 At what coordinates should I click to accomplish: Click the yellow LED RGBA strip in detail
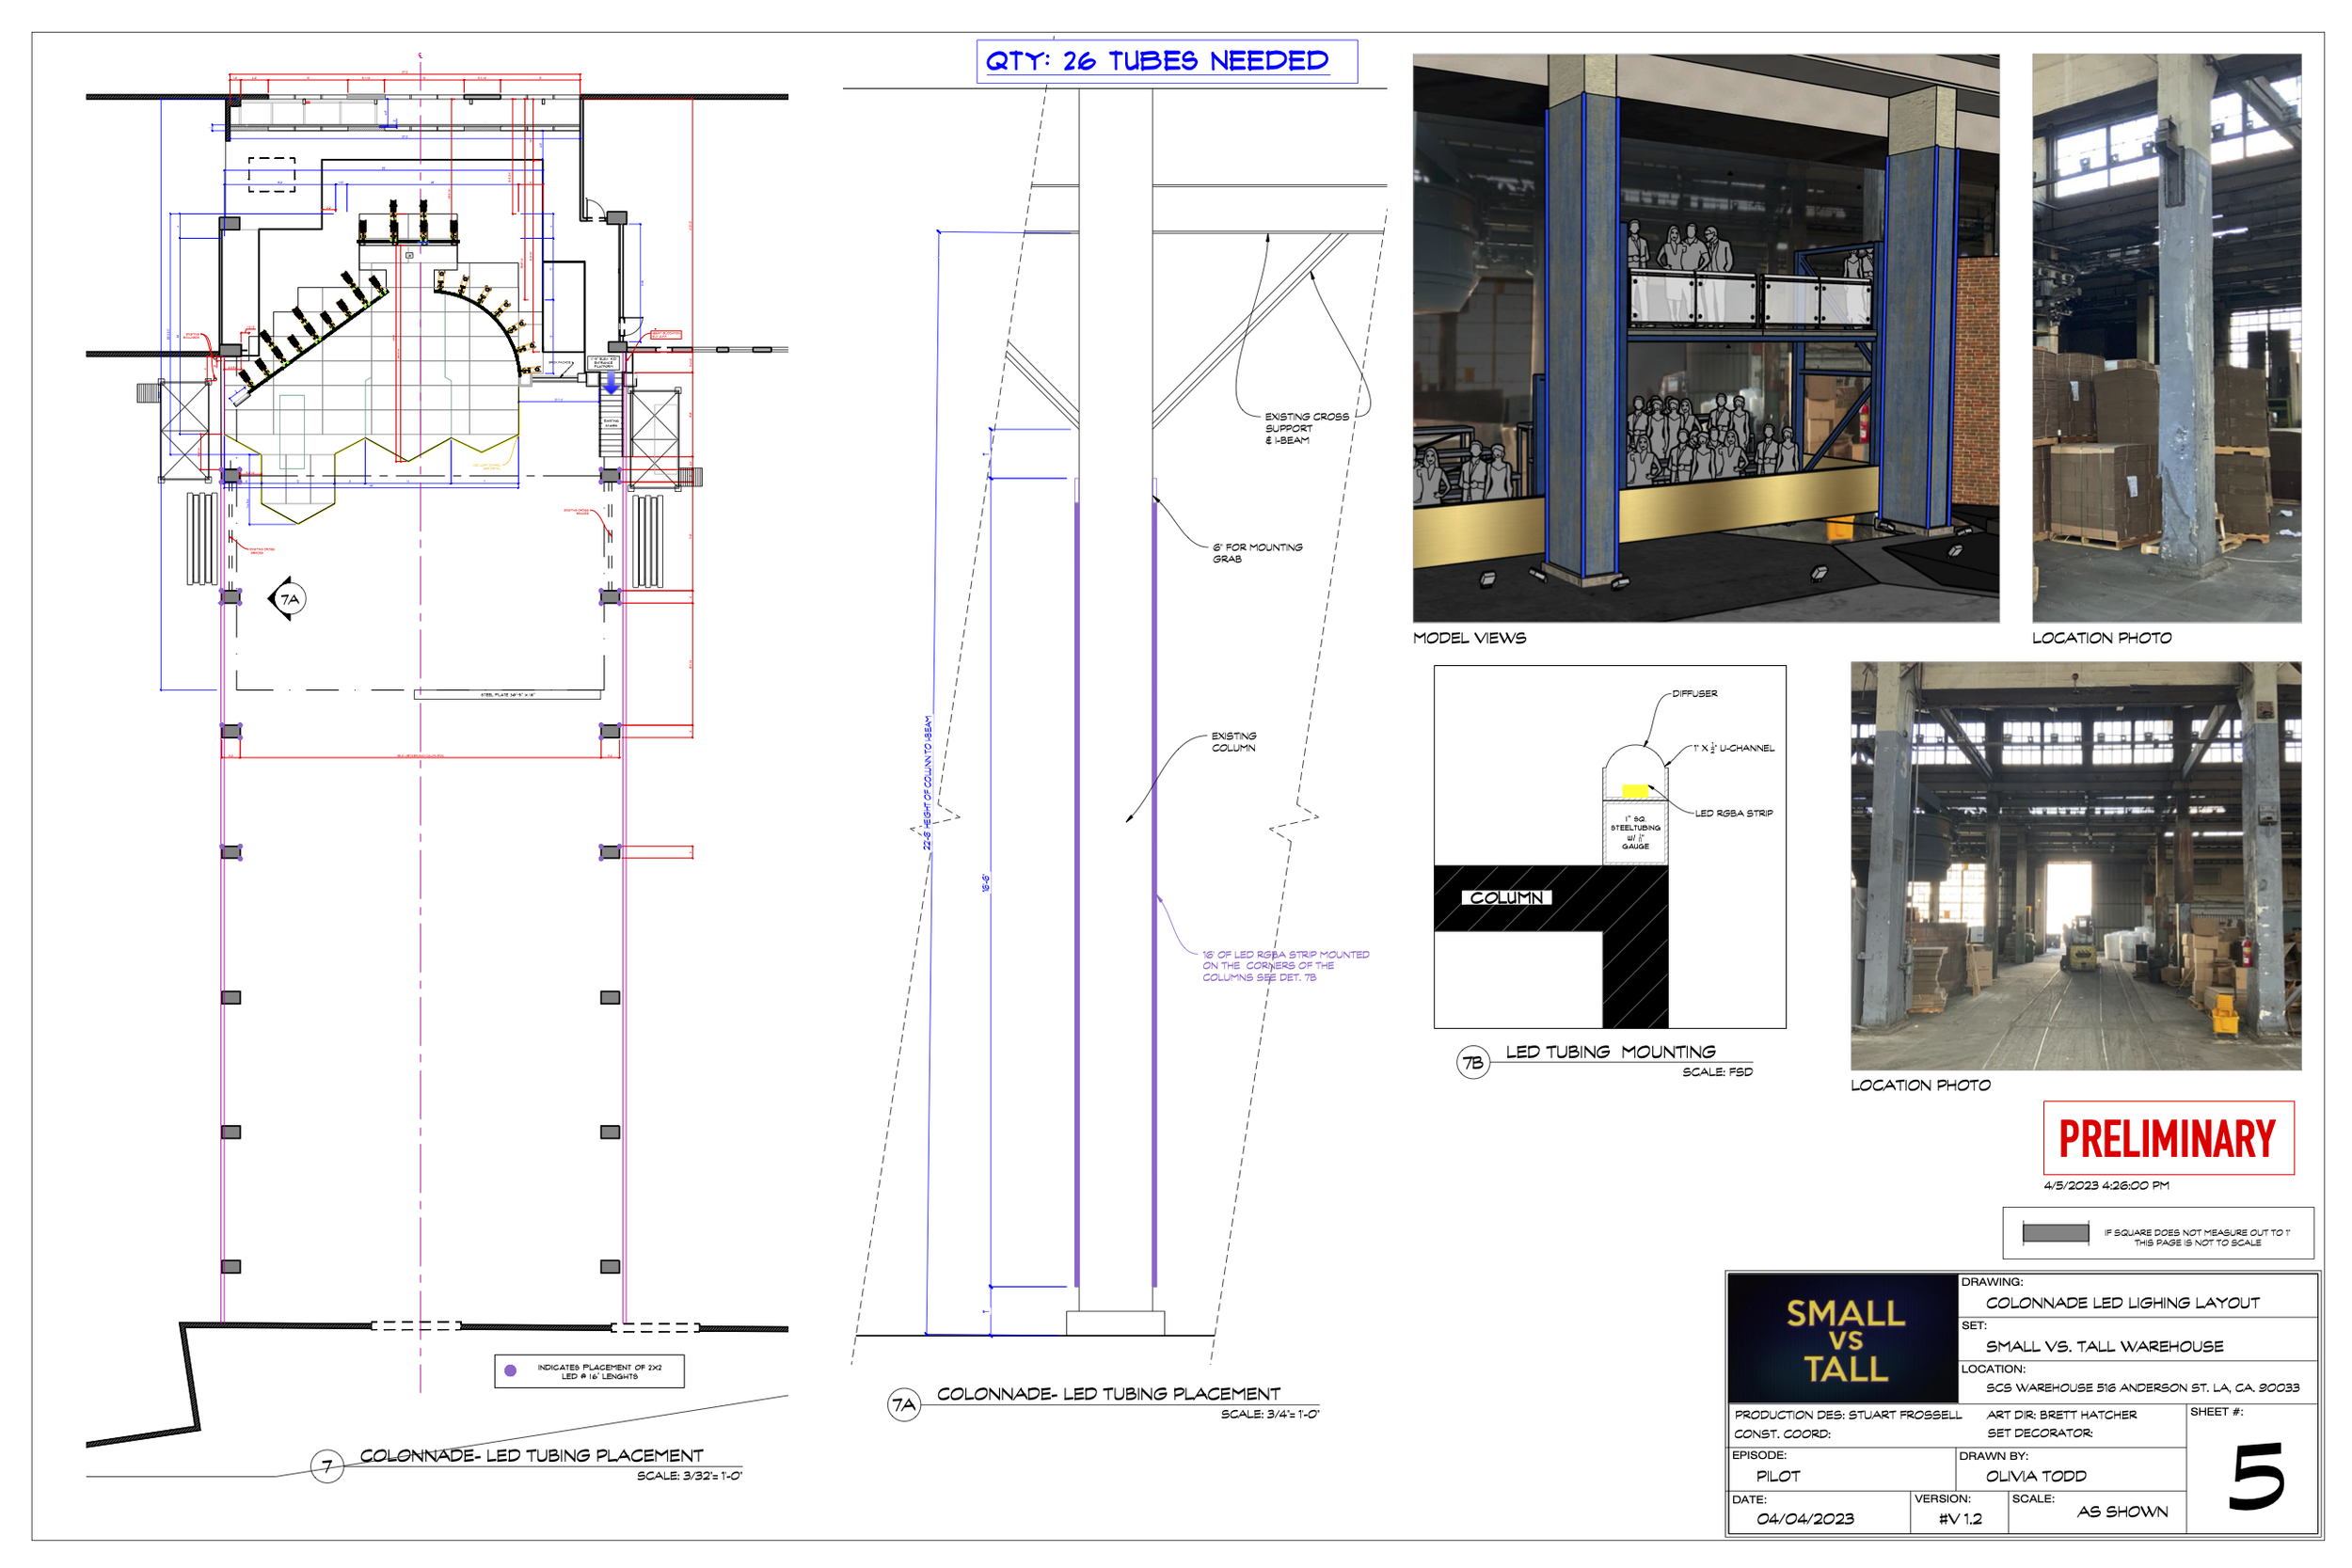1635,791
